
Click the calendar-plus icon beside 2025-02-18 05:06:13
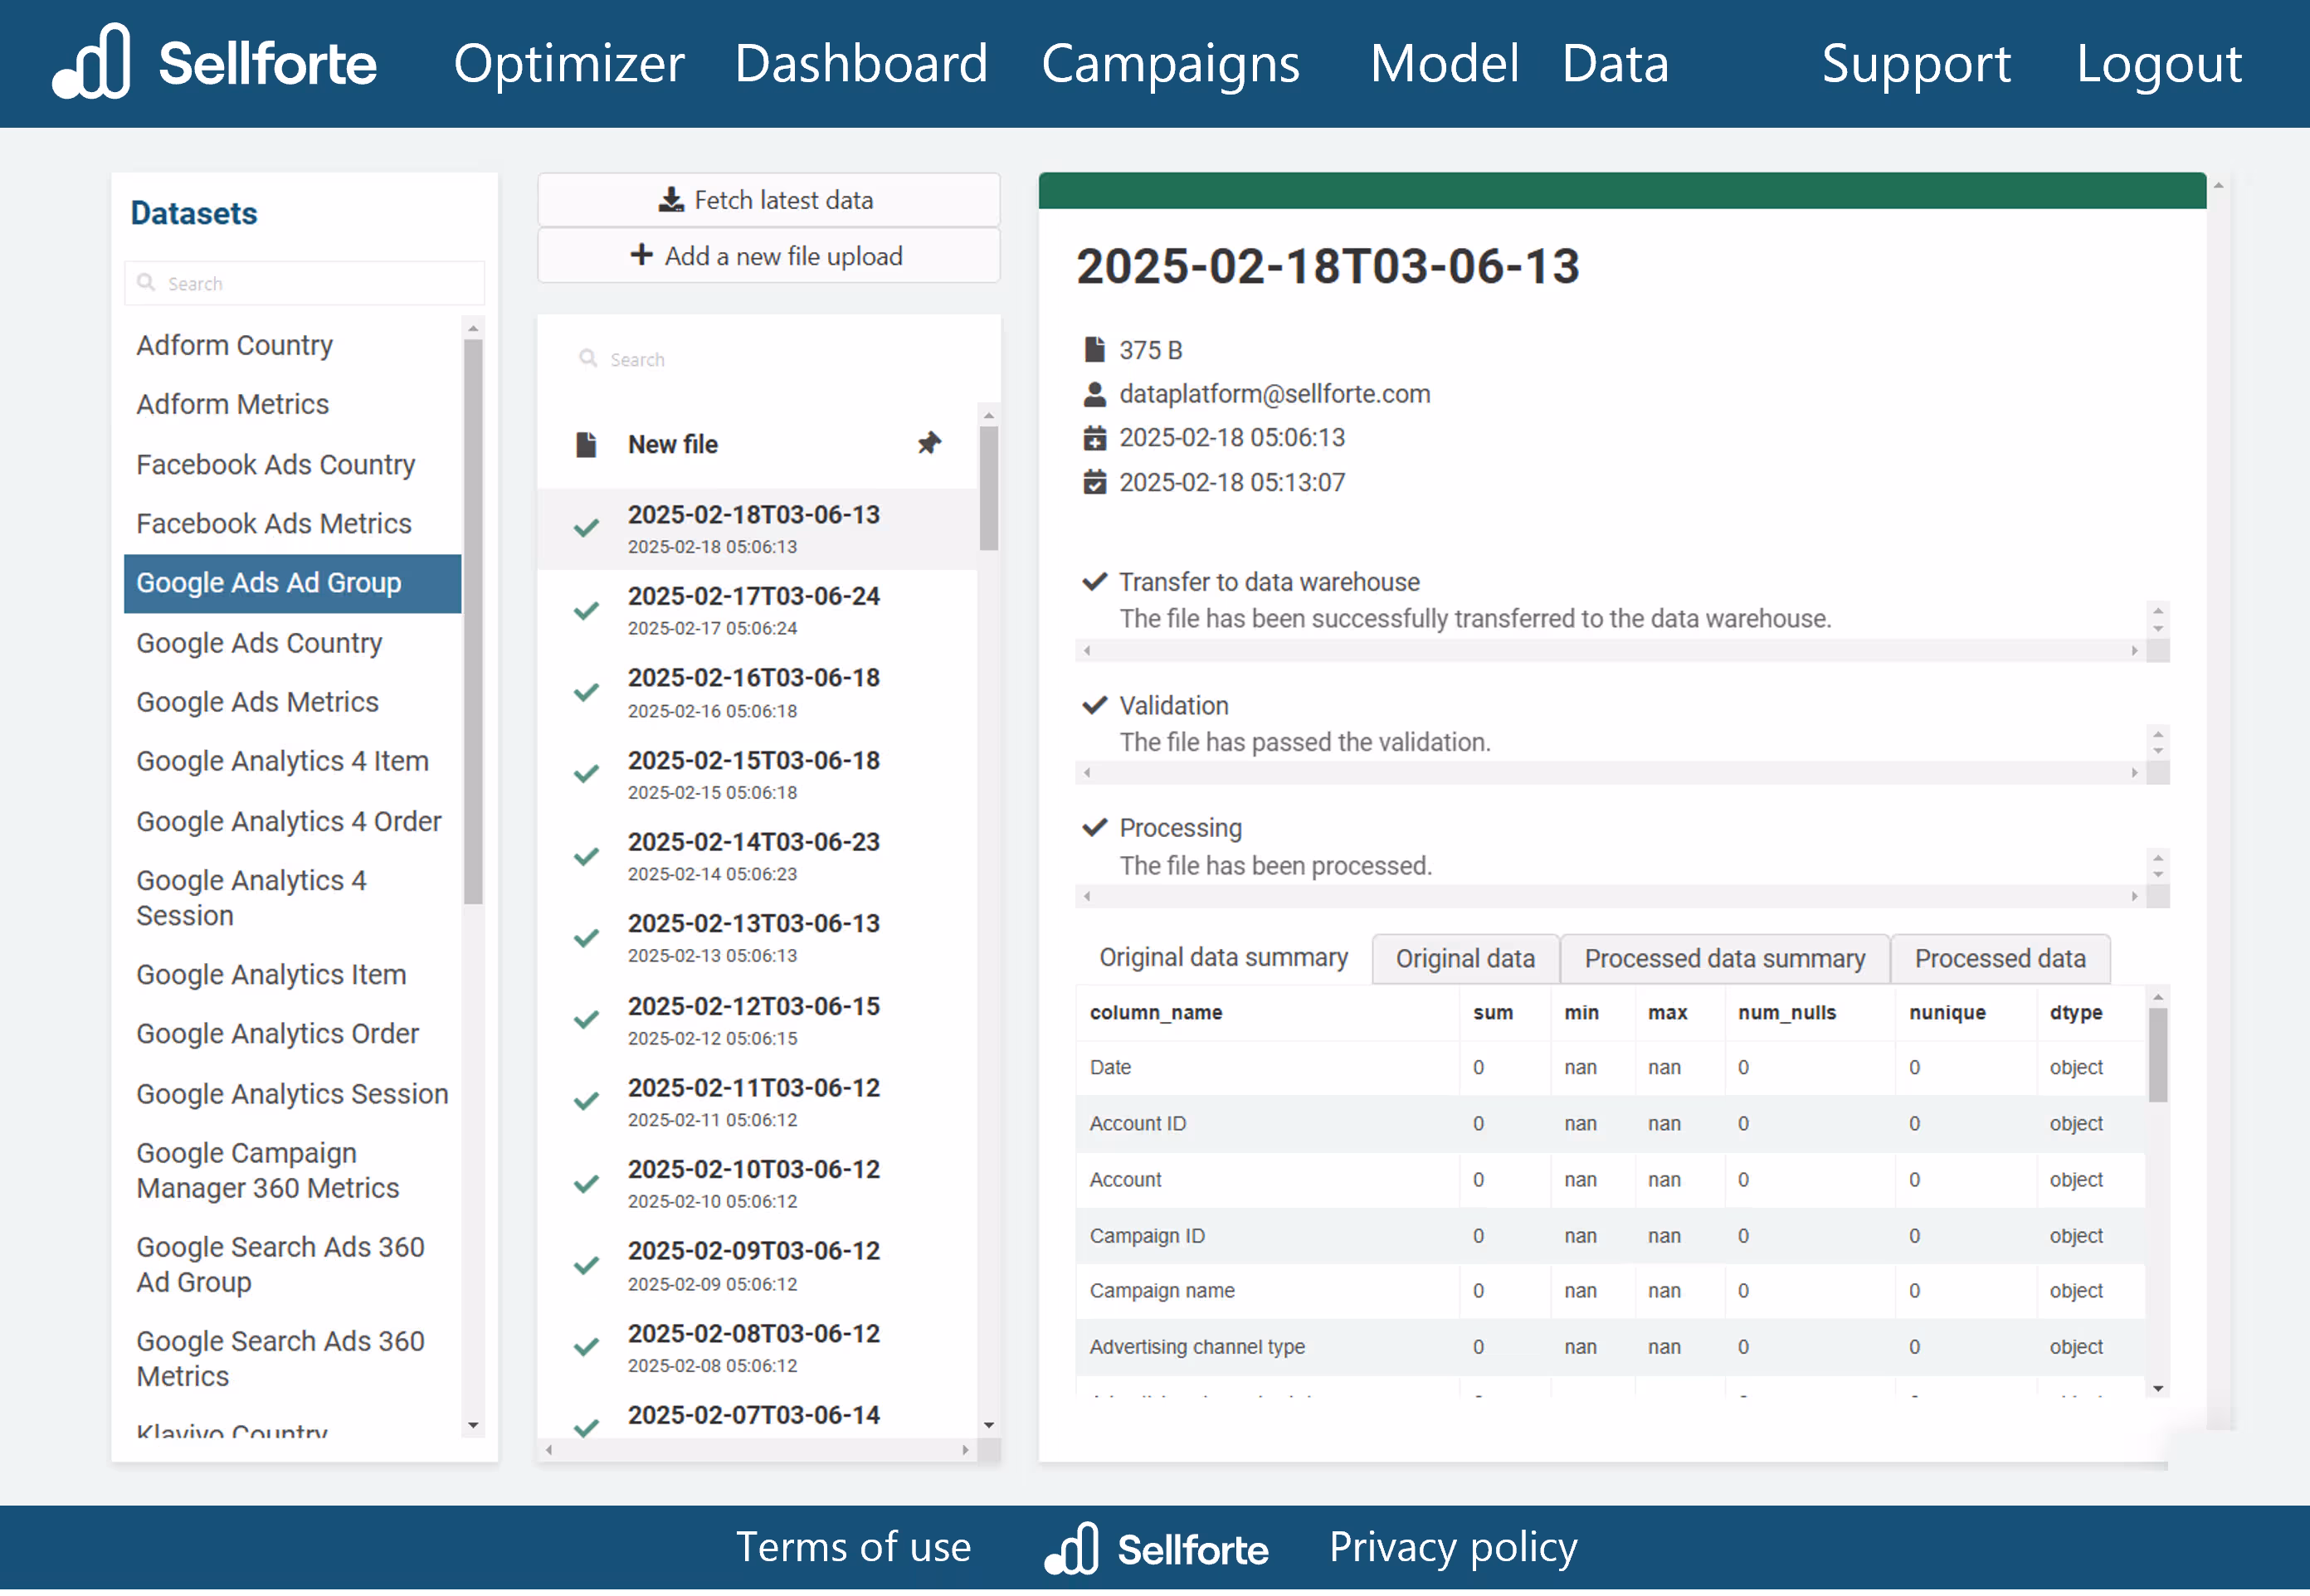[1095, 438]
